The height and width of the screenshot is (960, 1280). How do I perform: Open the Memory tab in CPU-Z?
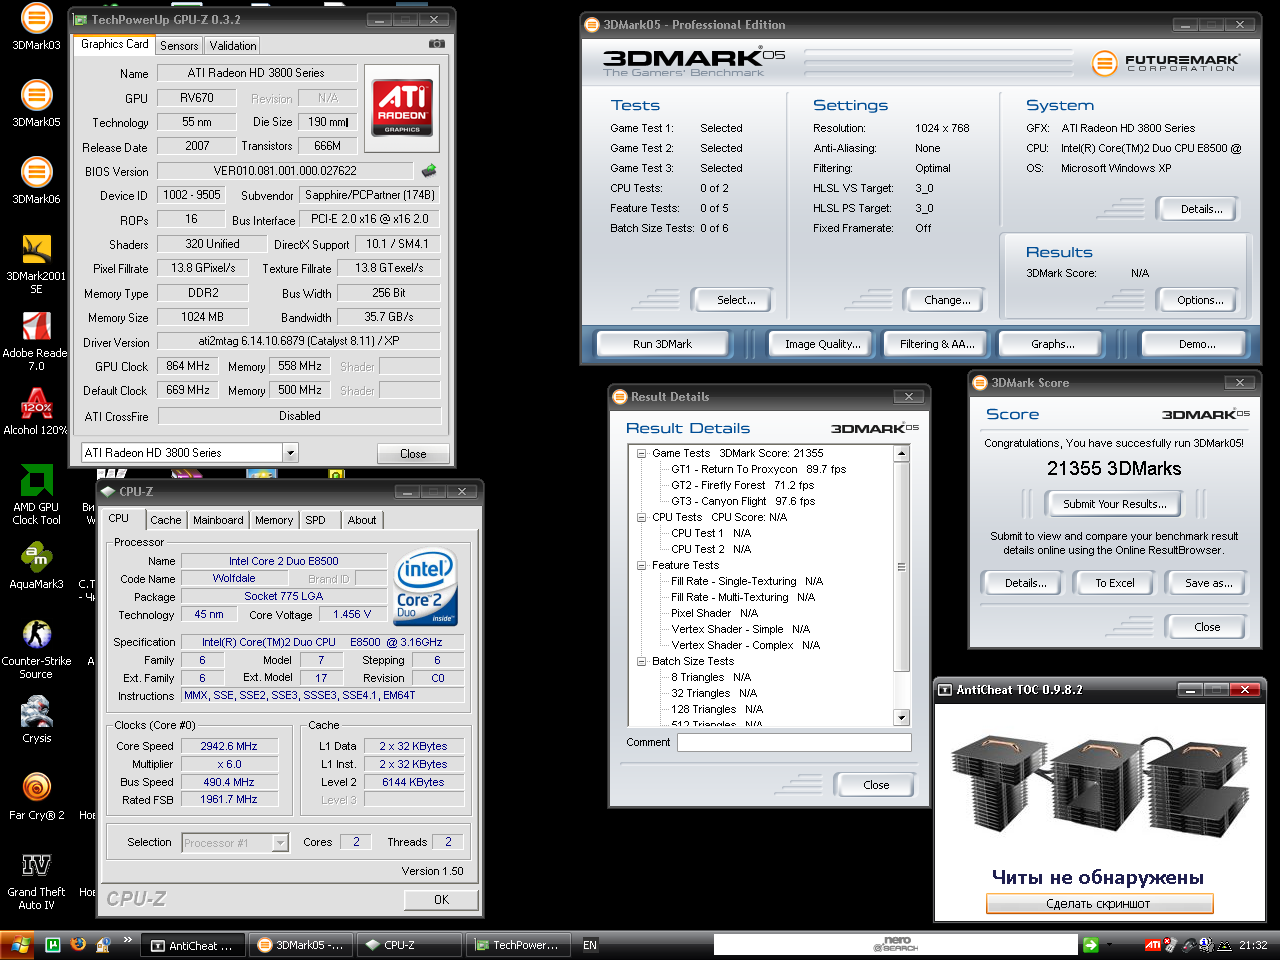274,520
